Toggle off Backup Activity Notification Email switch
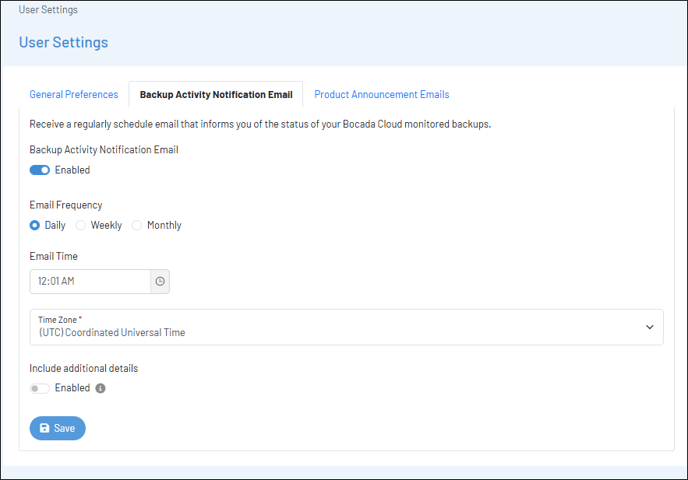This screenshot has height=480, width=688. [x=39, y=170]
